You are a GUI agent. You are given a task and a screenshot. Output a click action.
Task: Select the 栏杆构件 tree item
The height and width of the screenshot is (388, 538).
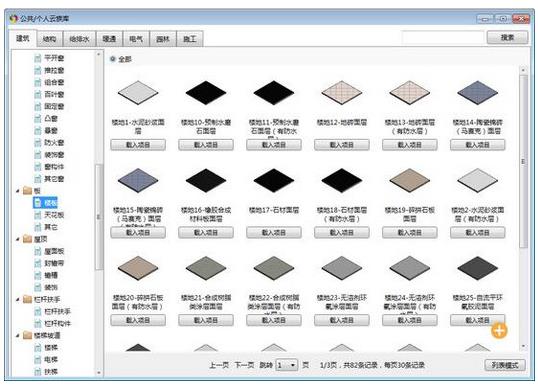(57, 324)
